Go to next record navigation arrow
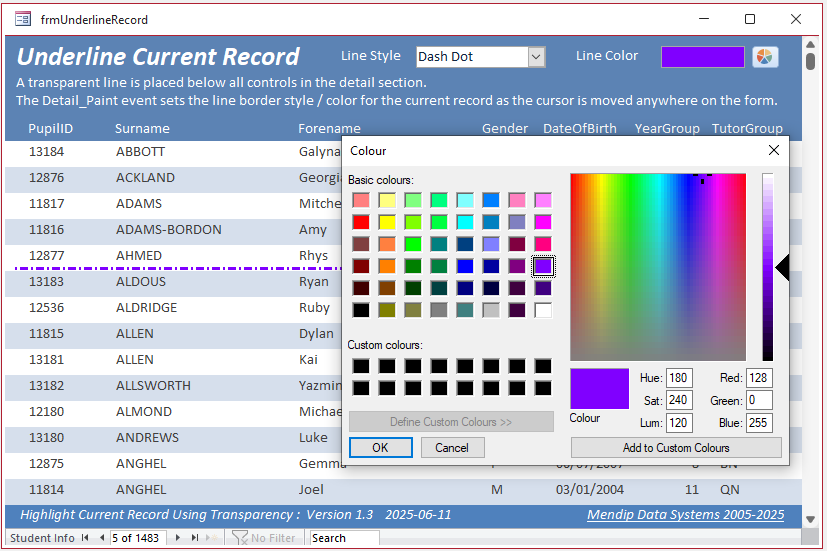 [178, 538]
